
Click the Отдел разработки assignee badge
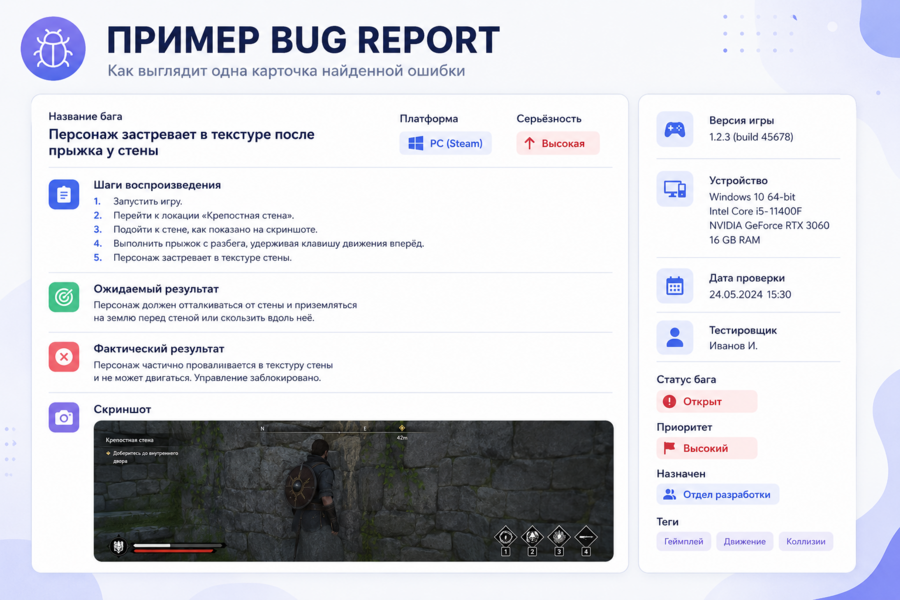tap(717, 494)
